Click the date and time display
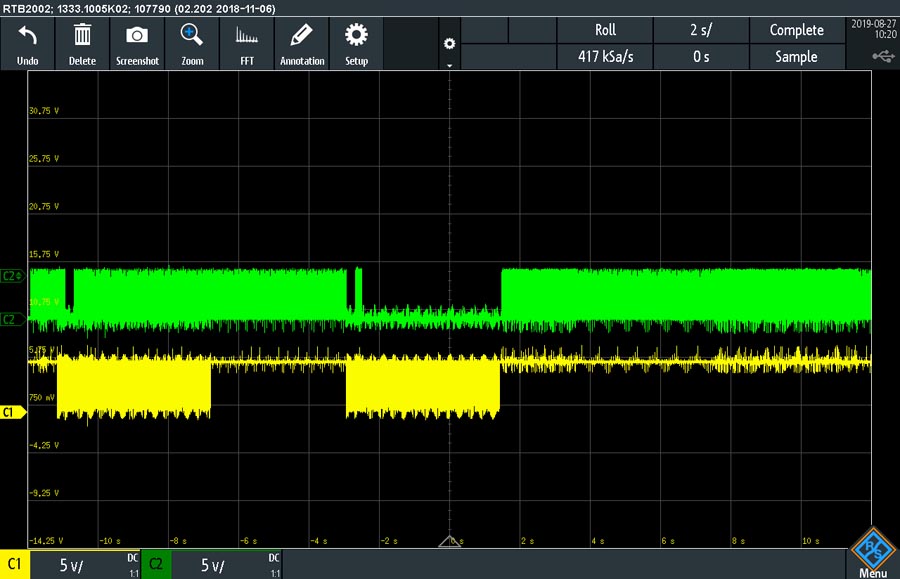This screenshot has width=900, height=579. click(873, 29)
